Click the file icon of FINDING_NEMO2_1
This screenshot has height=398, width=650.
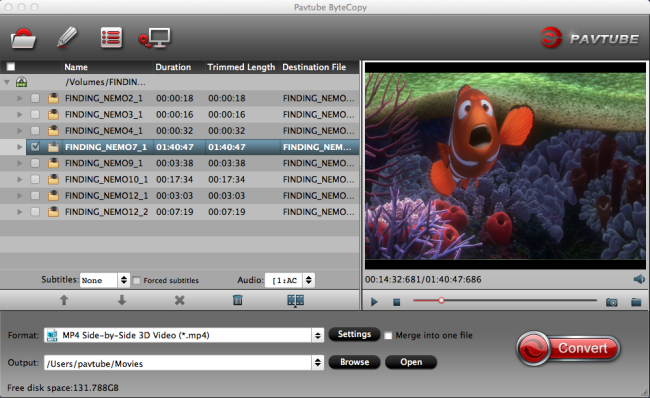53,98
